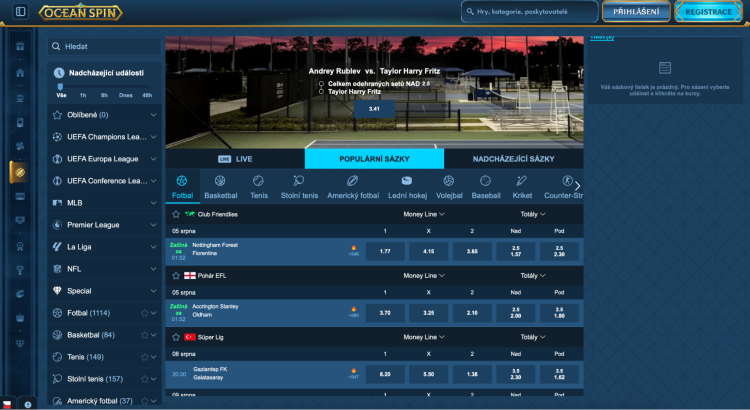The height and width of the screenshot is (410, 750).
Task: Open the clover icon in left rail
Action: coord(20,146)
